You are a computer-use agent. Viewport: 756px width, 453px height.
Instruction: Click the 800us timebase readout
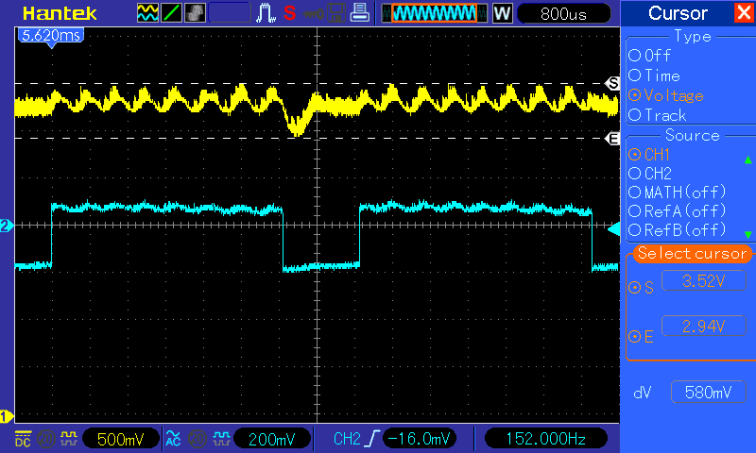click(563, 13)
